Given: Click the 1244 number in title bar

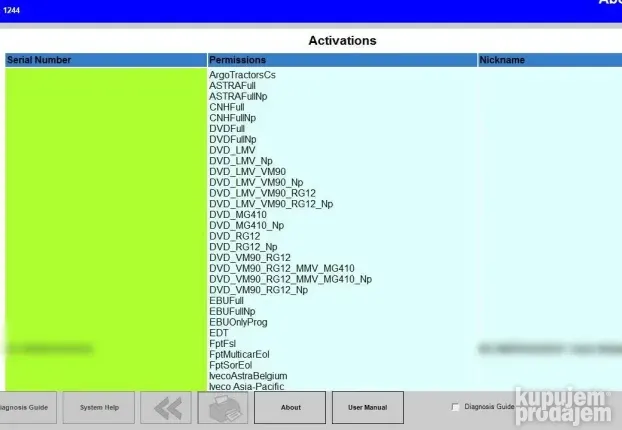Looking at the screenshot, I should point(12,10).
